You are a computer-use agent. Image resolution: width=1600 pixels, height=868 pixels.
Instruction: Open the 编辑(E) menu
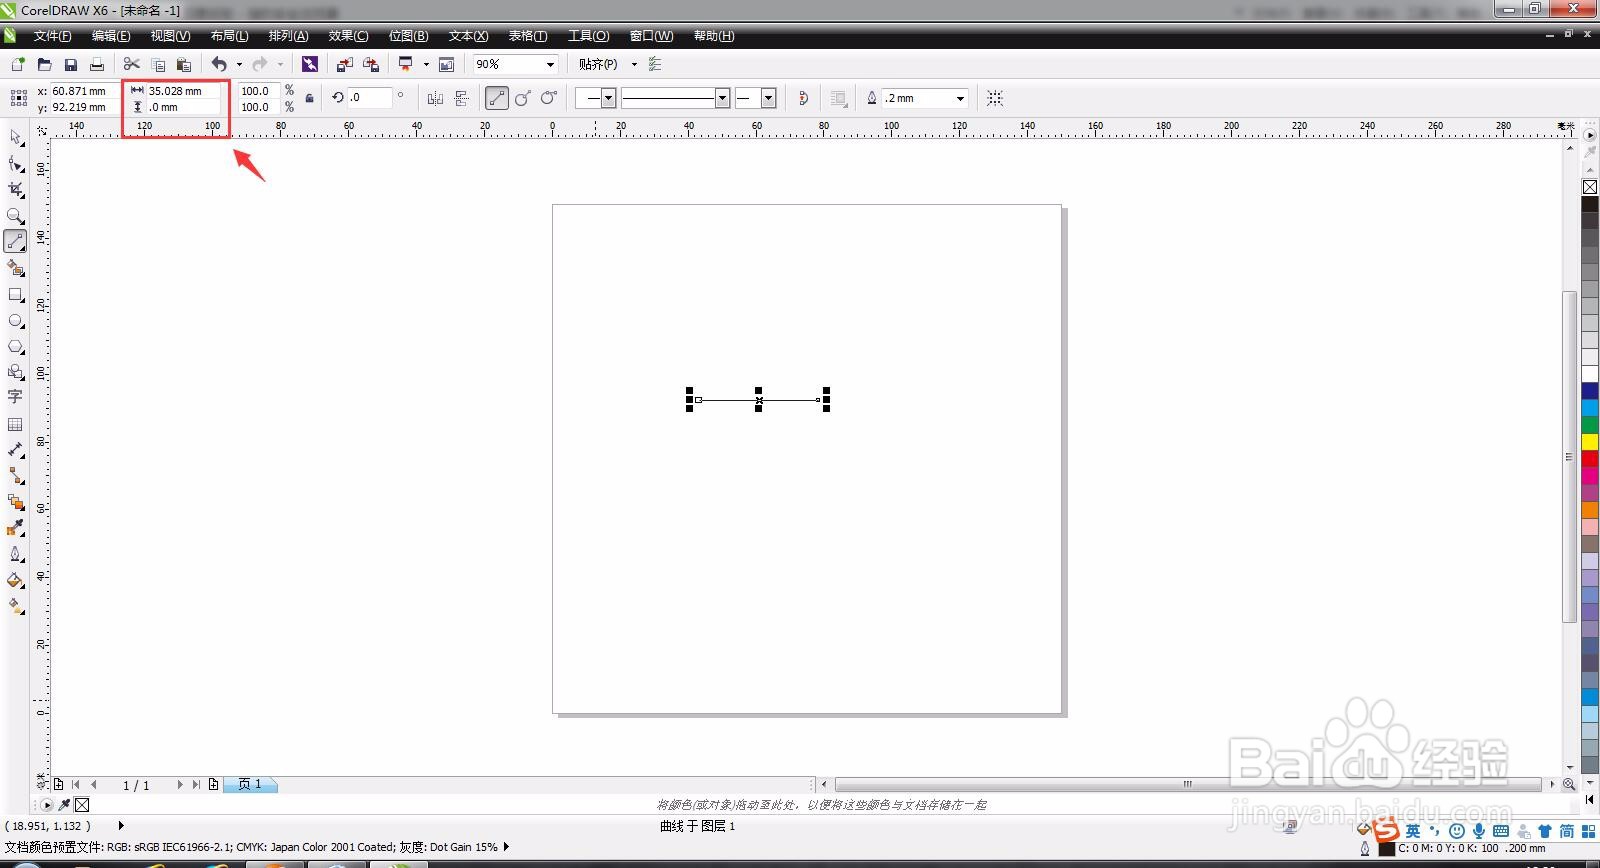(111, 36)
